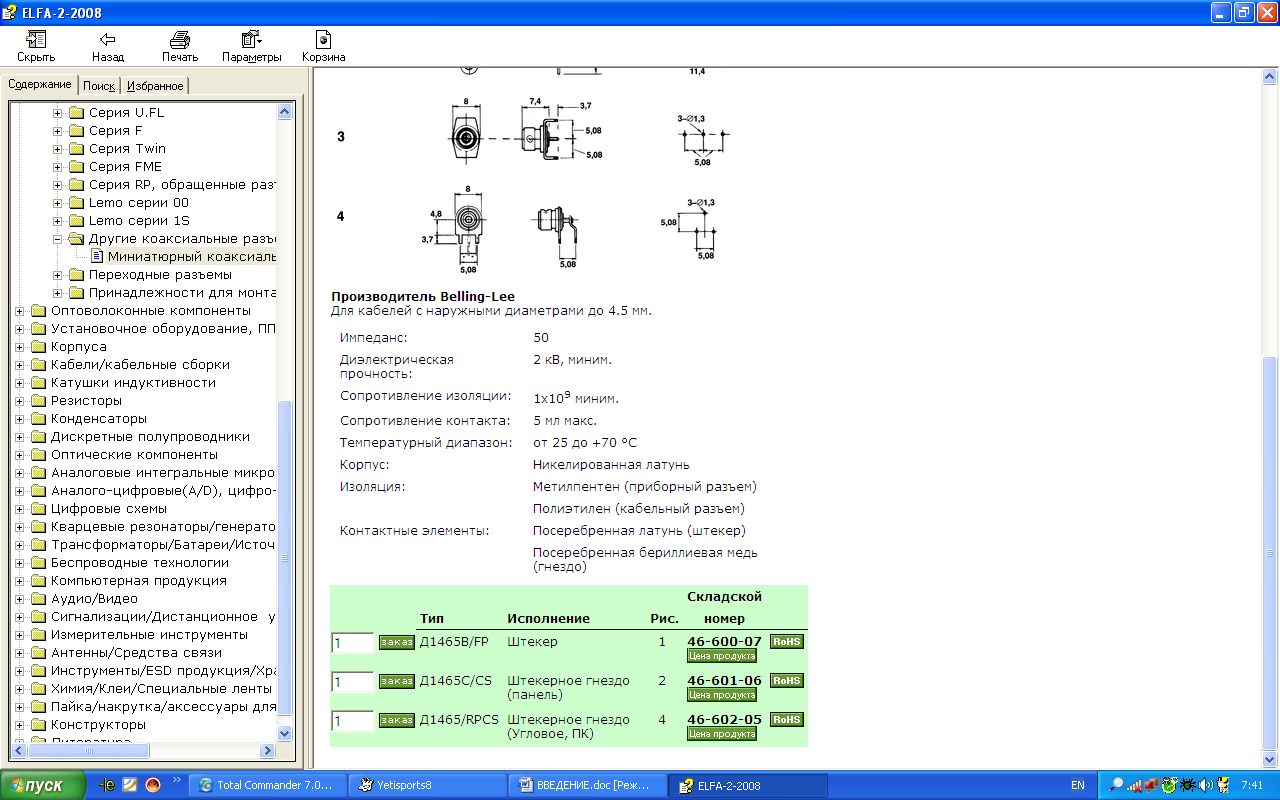Click the document icon beside Миниатюрный коаксиаль
The image size is (1280, 800).
click(x=97, y=257)
